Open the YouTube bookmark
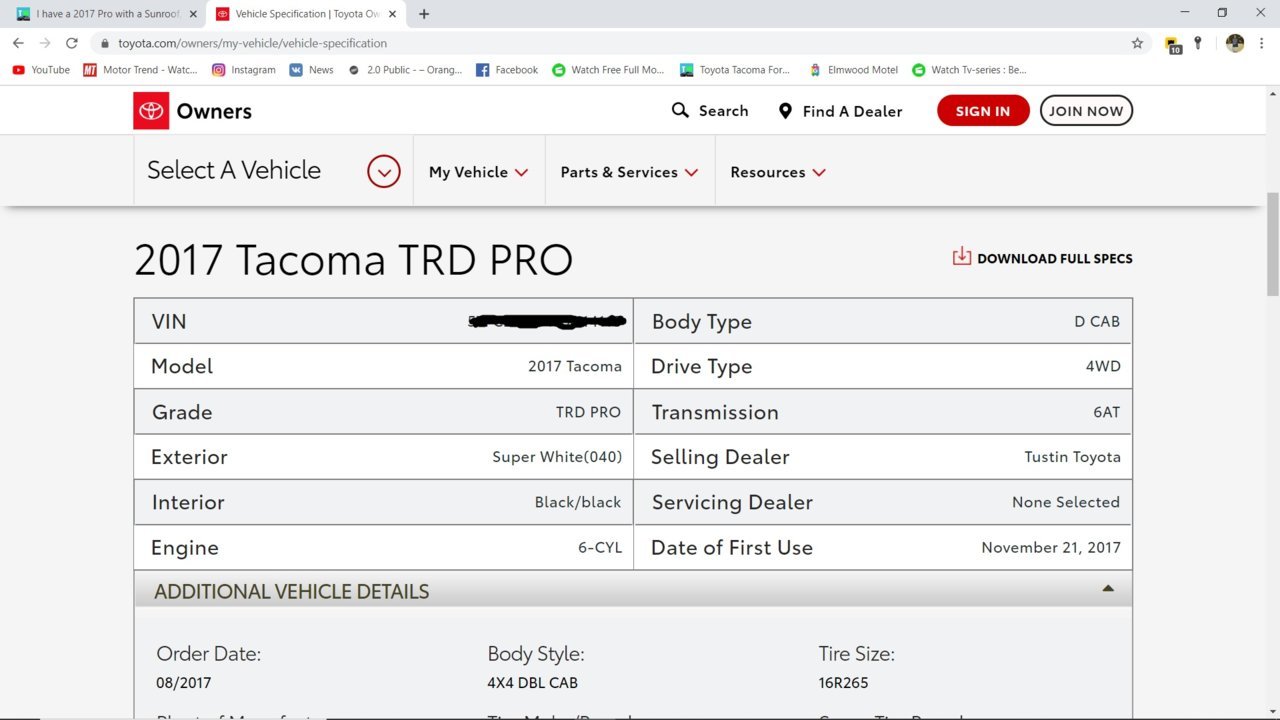The height and width of the screenshot is (720, 1280). pyautogui.click(x=41, y=70)
